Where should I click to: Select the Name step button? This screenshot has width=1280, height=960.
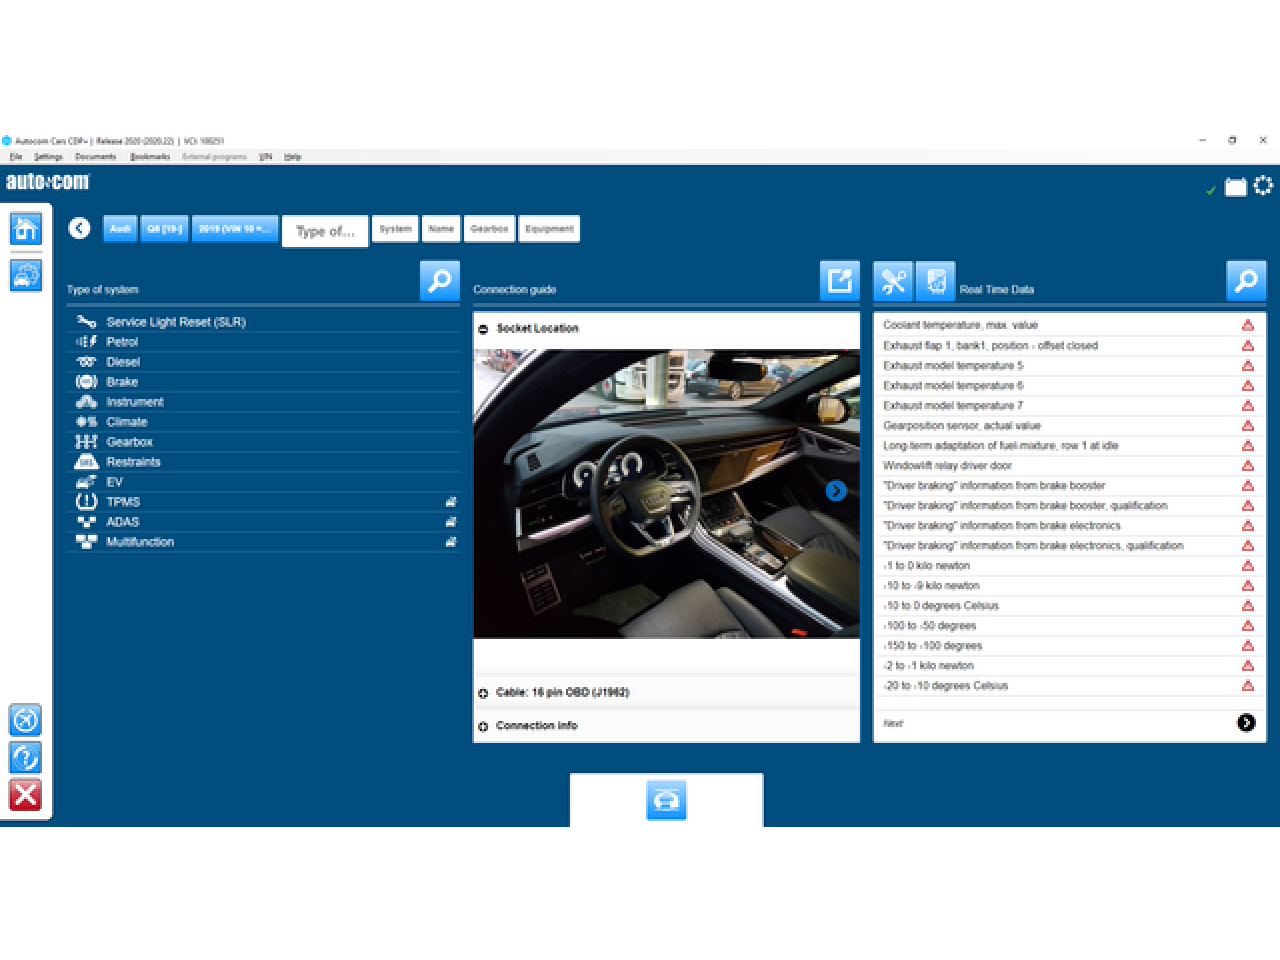[441, 229]
